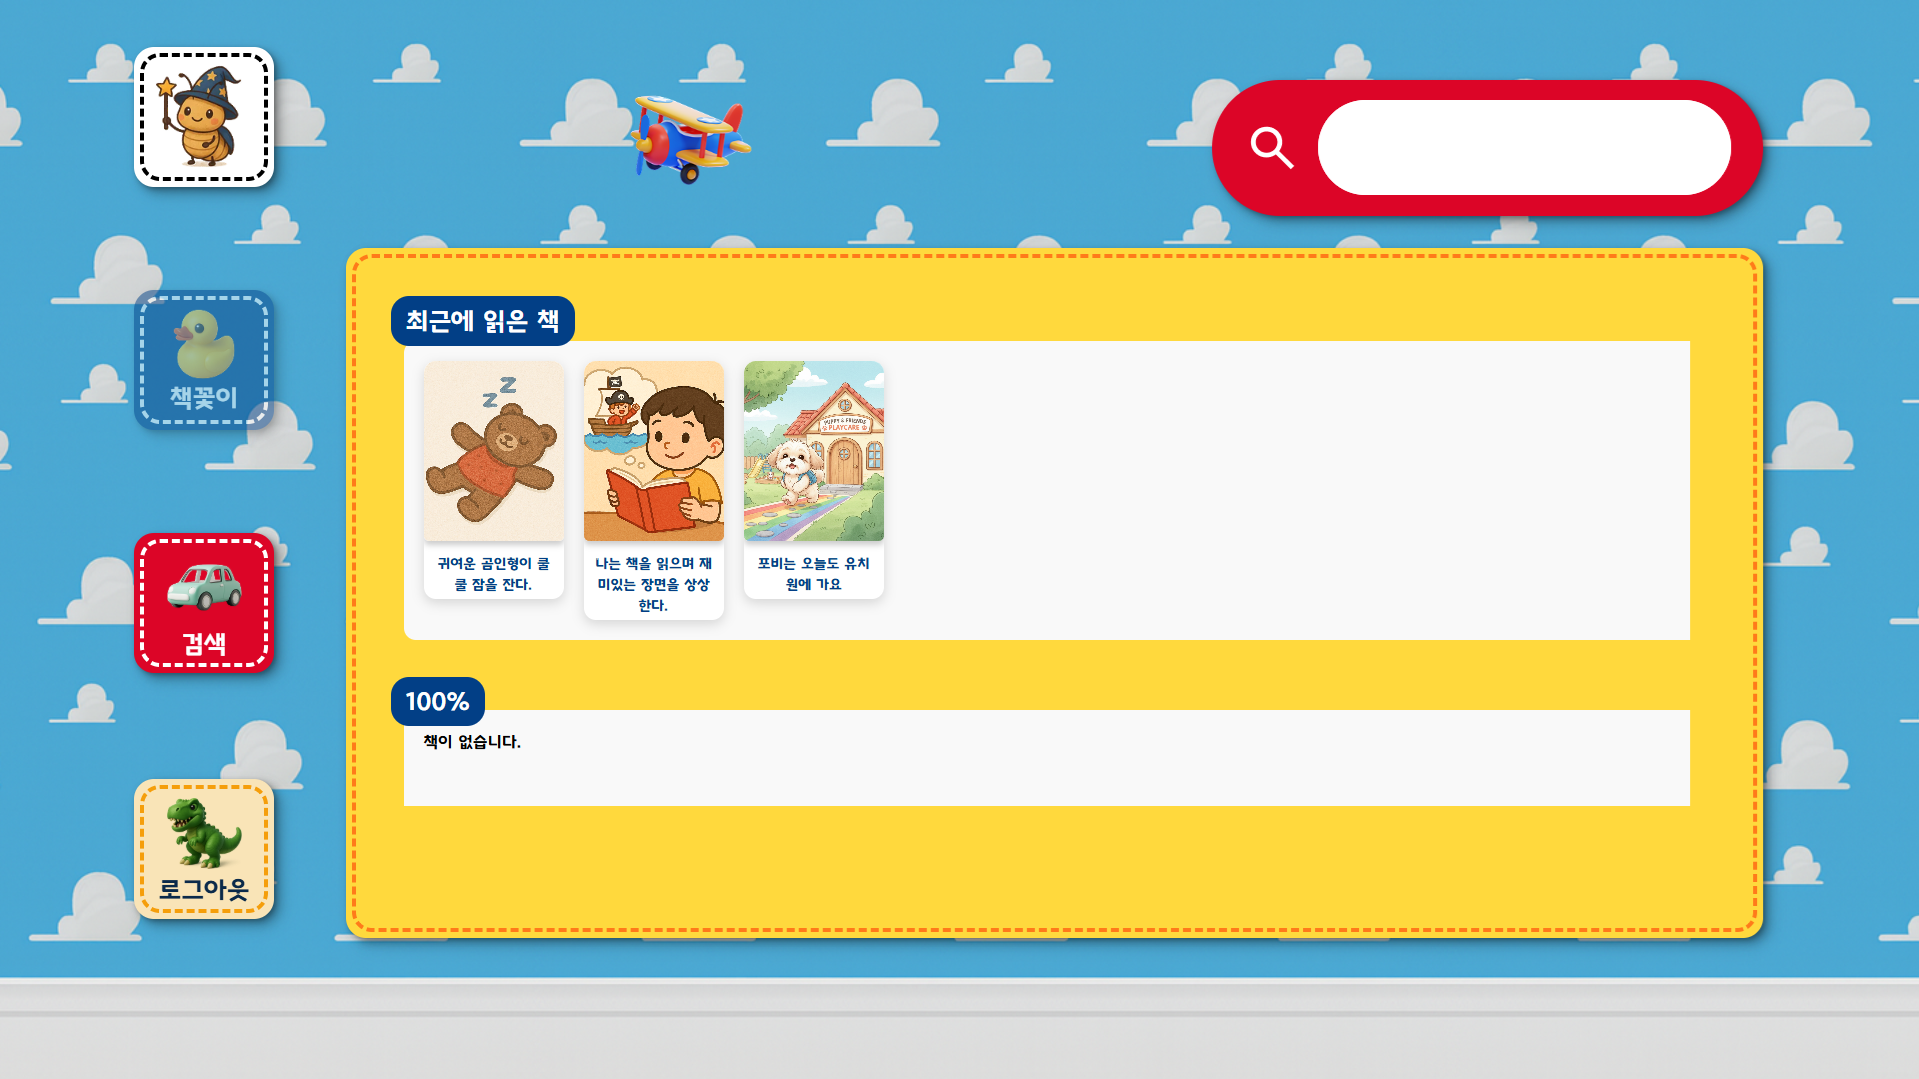Open the puppy daycare book cover
The height and width of the screenshot is (1079, 1919).
(814, 451)
